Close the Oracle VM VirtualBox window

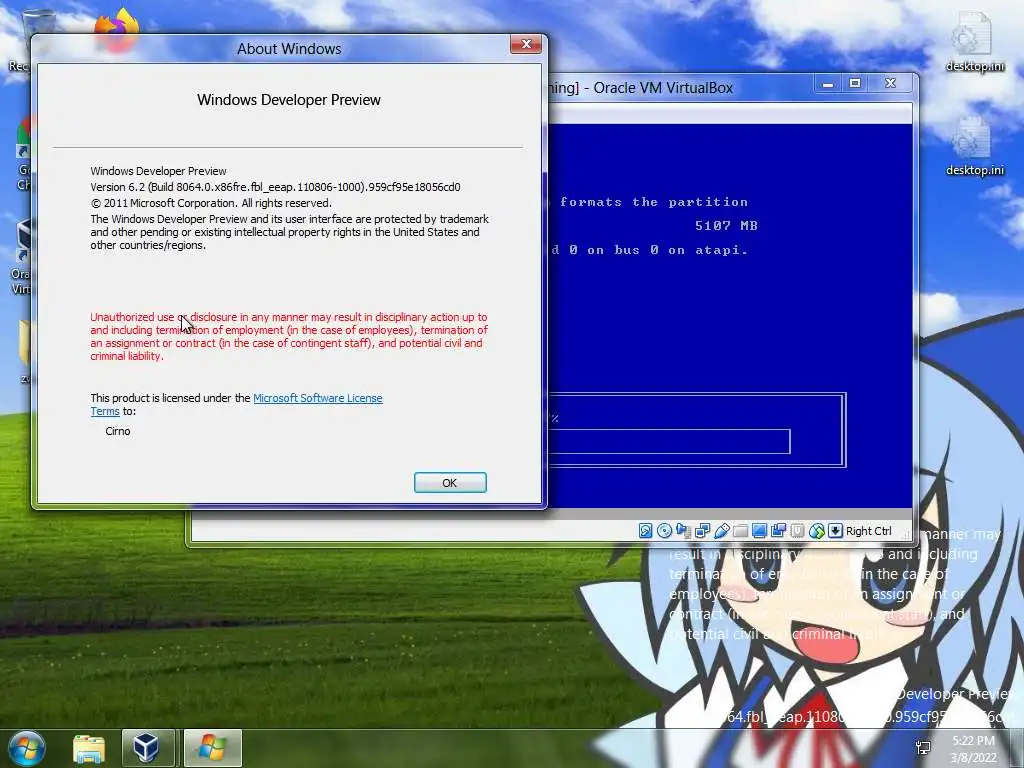coord(890,84)
